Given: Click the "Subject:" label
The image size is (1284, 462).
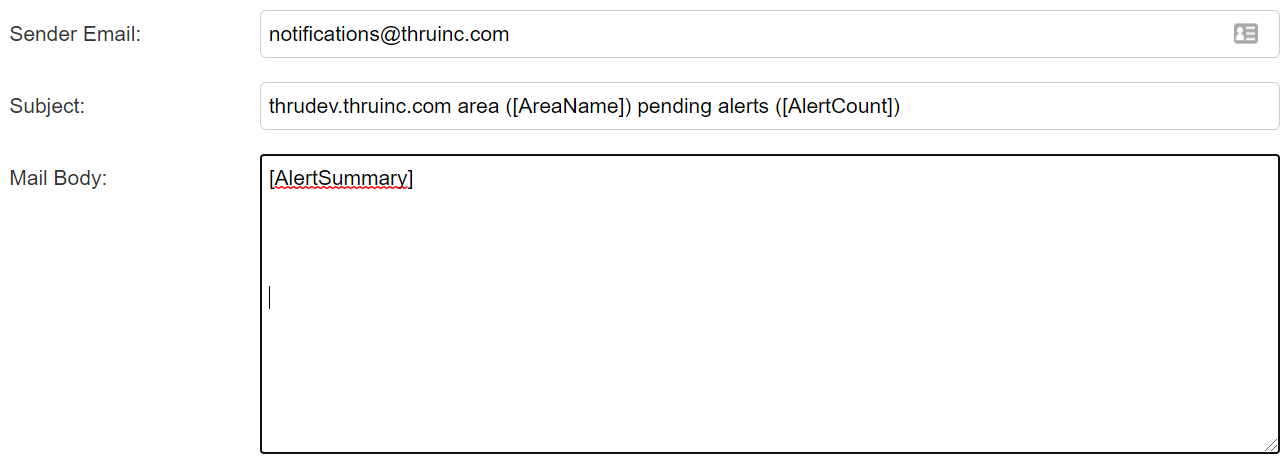Looking at the screenshot, I should [x=47, y=106].
